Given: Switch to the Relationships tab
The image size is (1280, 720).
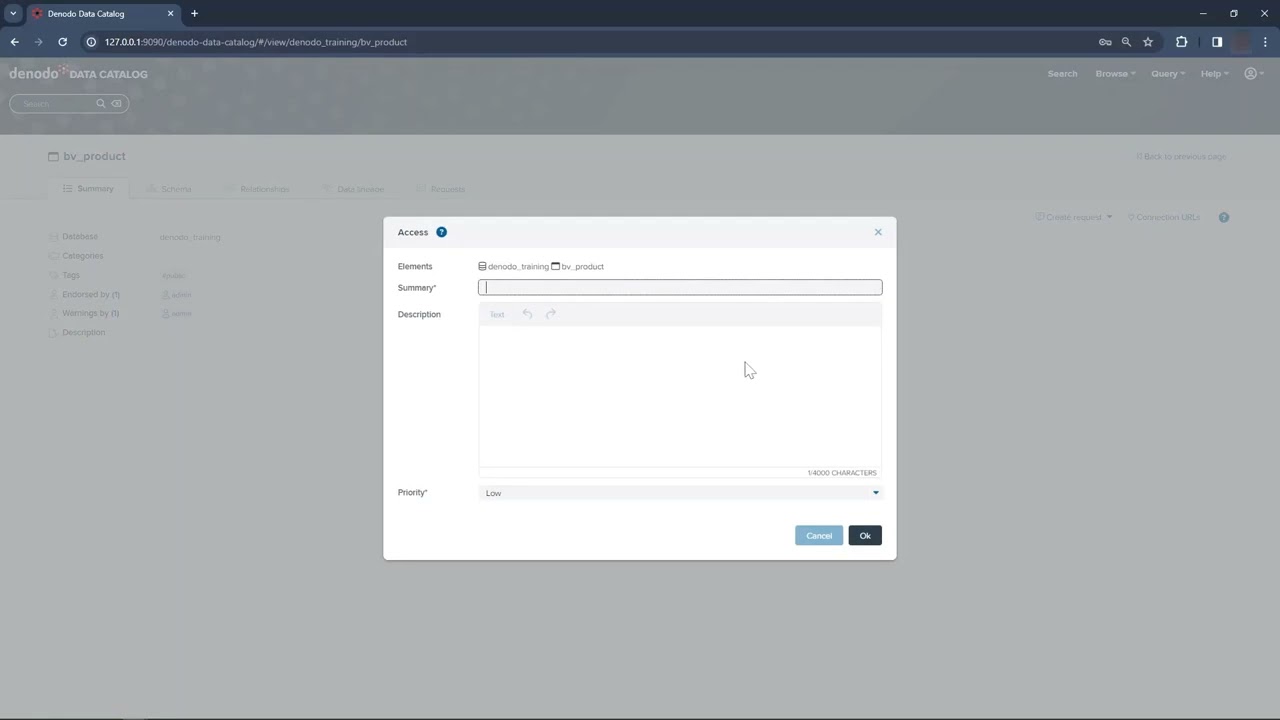Looking at the screenshot, I should pyautogui.click(x=257, y=189).
